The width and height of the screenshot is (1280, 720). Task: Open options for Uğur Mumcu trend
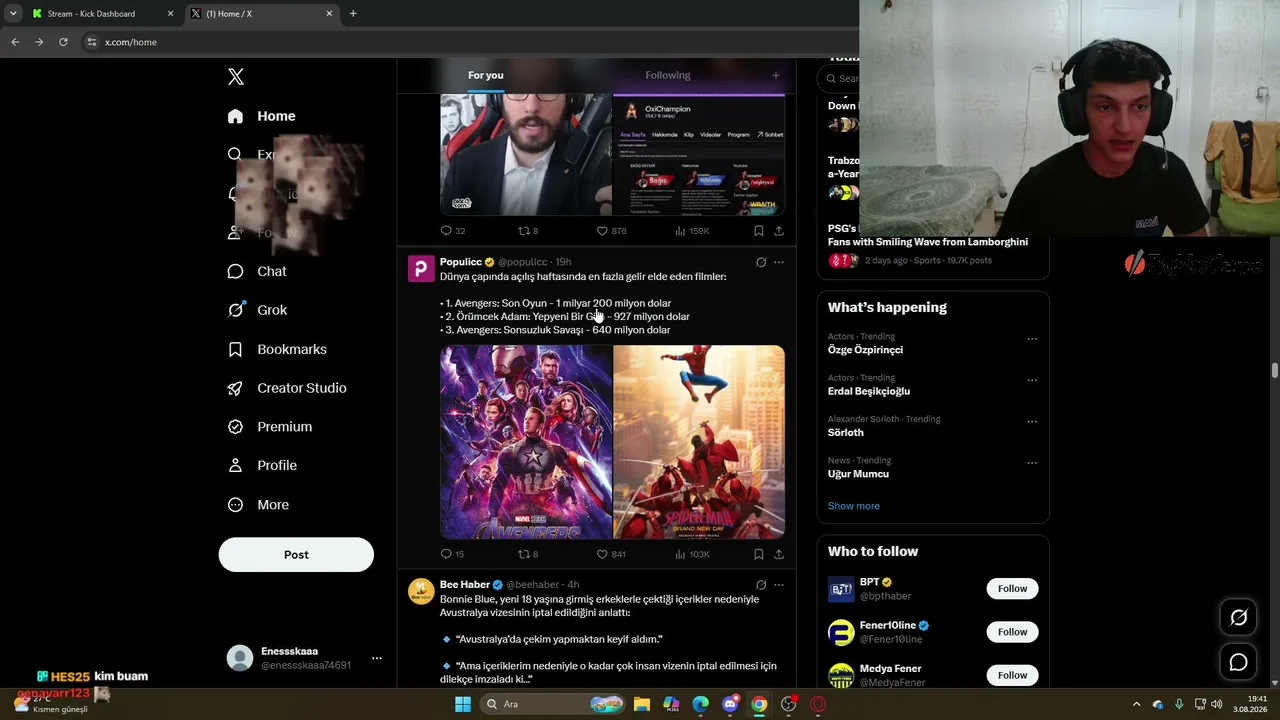point(1032,463)
